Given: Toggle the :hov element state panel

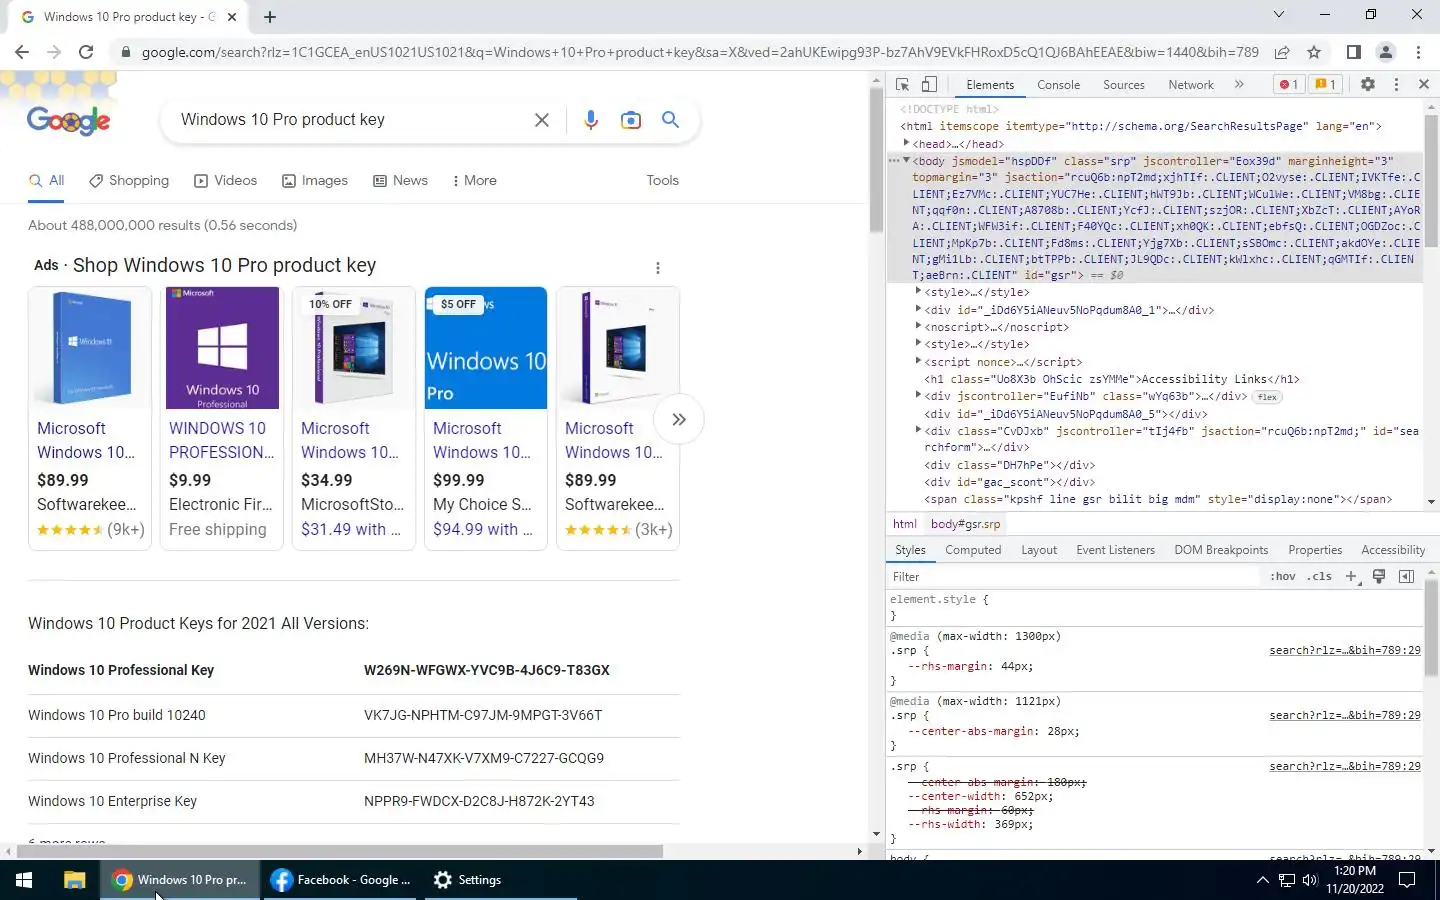Looking at the screenshot, I should coord(1283,577).
